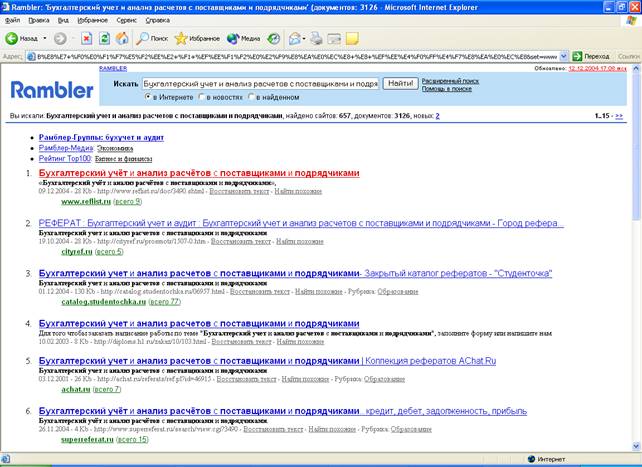Click the Rambler search query input field
The image size is (642, 467).
coord(259,84)
